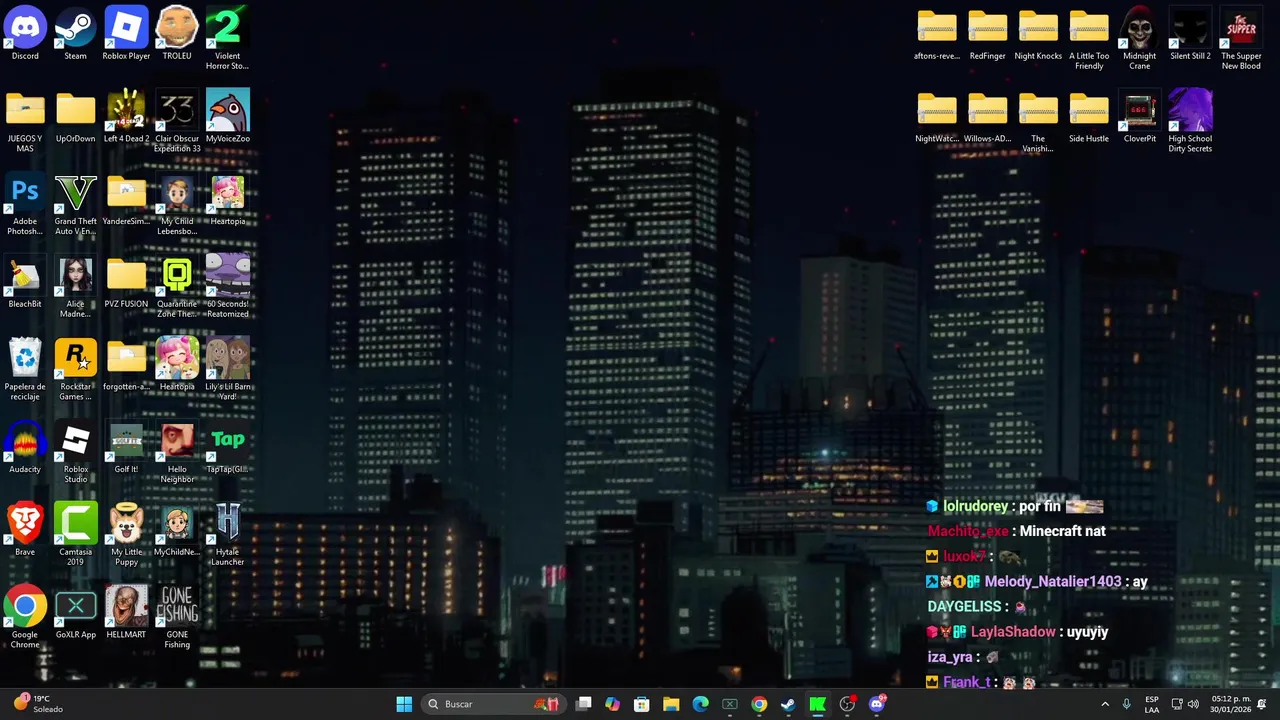Launch Hytale Launcher shortcut
This screenshot has height=720, width=1280.
(227, 536)
